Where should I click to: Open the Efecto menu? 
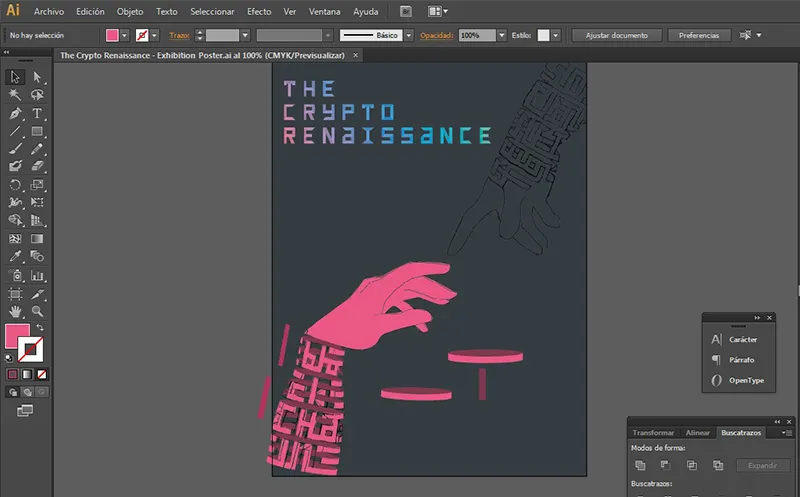[x=258, y=12]
